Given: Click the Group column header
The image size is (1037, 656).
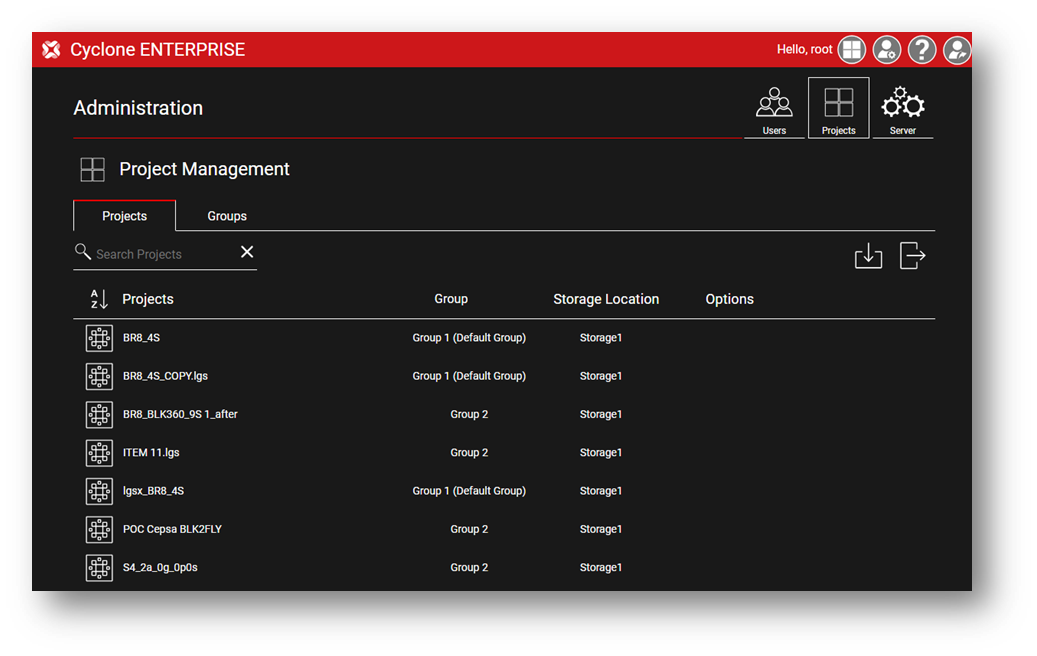Looking at the screenshot, I should coord(451,299).
